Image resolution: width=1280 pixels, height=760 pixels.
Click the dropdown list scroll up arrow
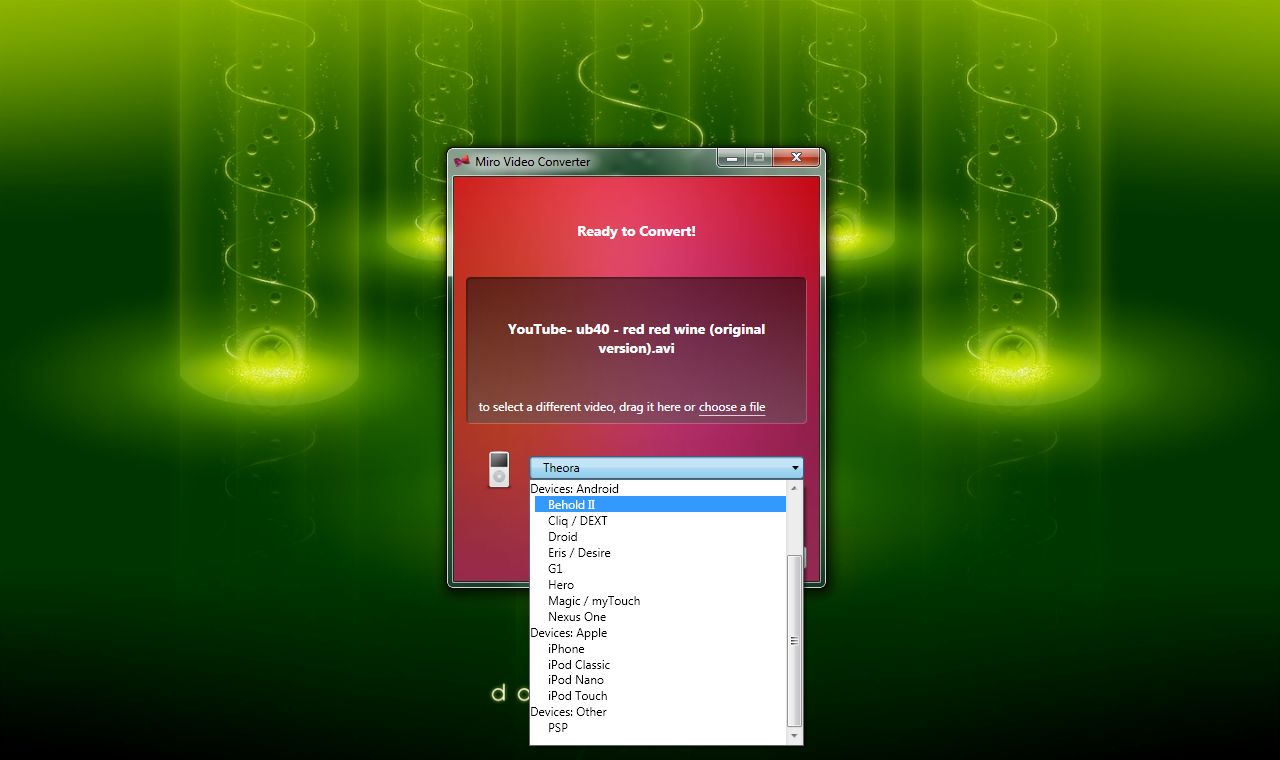(795, 488)
